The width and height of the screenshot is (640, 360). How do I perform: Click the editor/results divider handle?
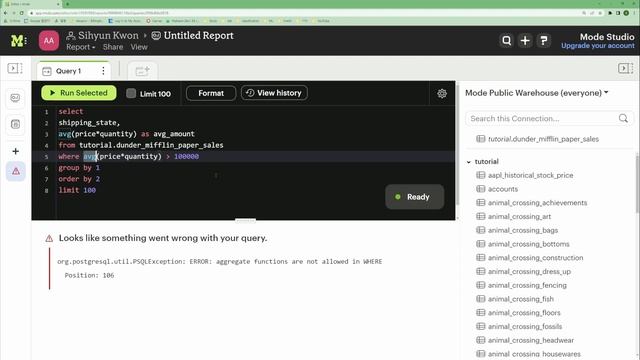point(245,221)
